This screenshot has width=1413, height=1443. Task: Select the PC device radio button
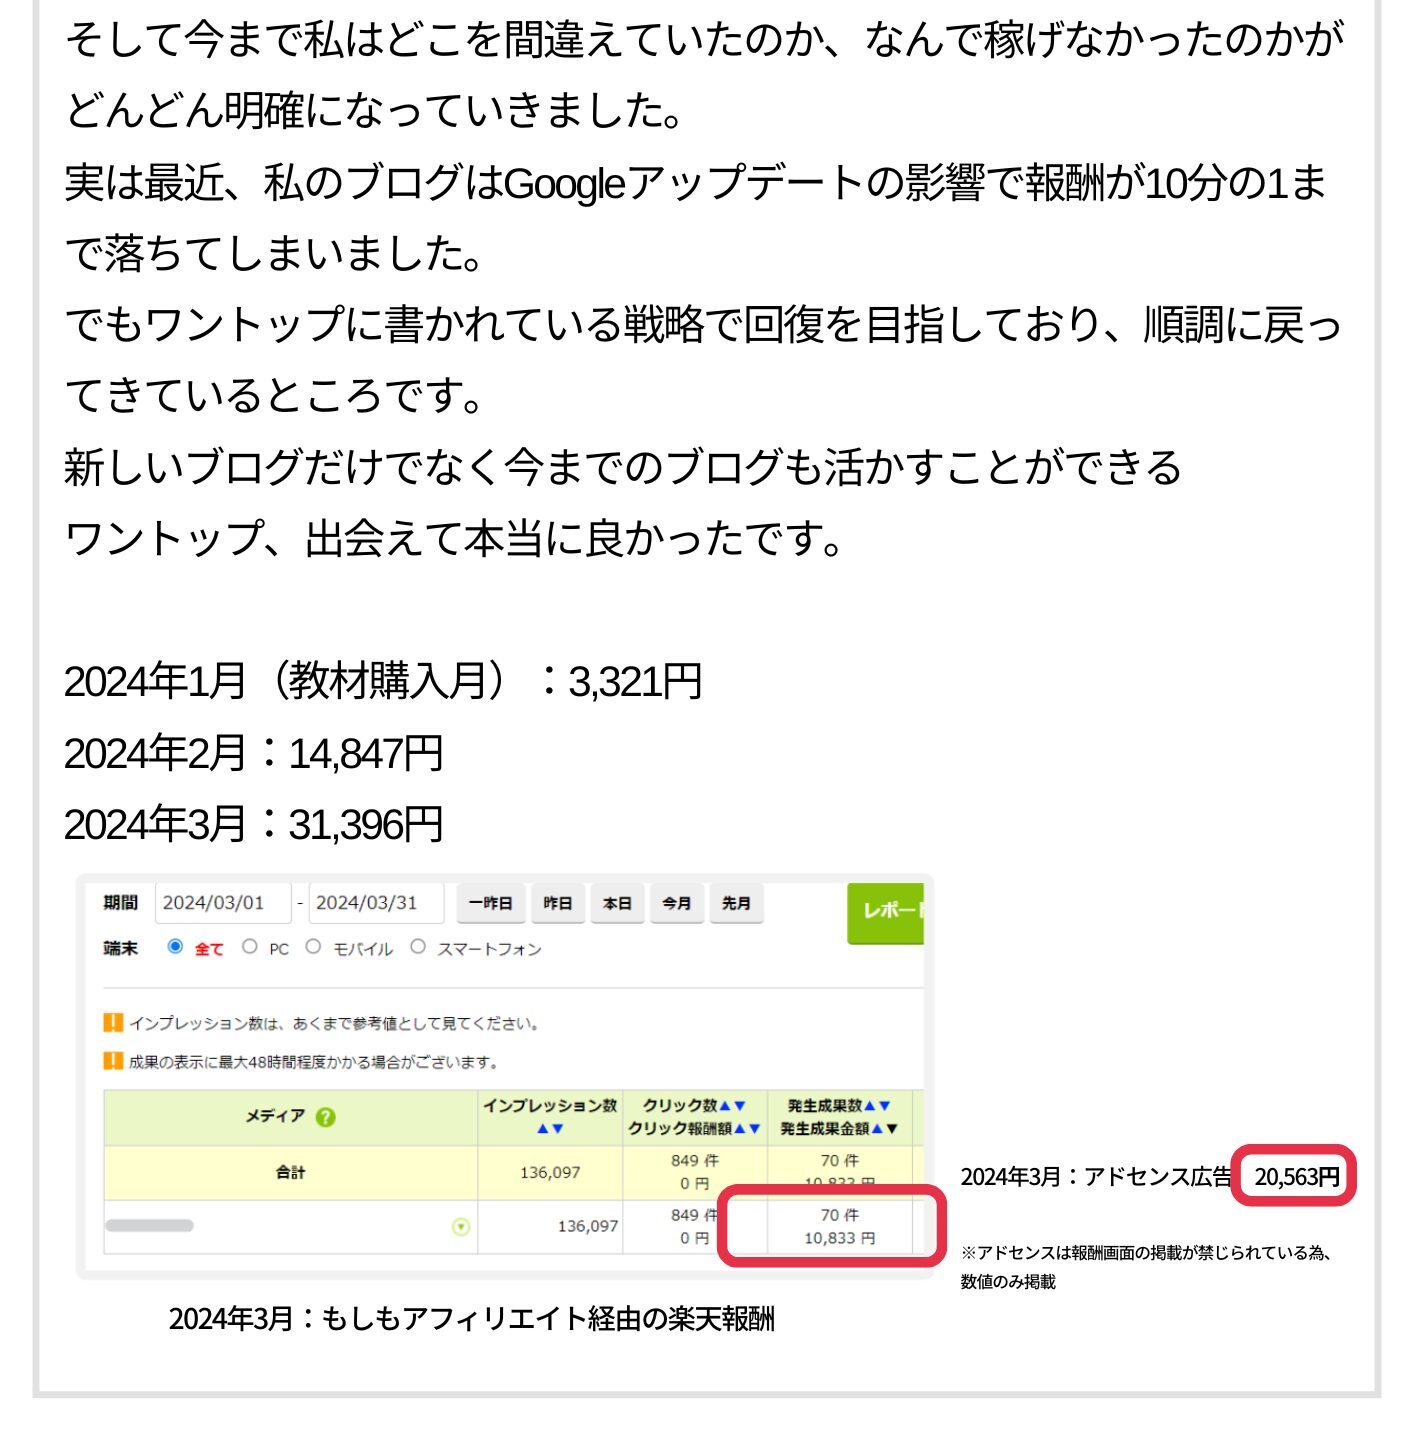pos(250,946)
